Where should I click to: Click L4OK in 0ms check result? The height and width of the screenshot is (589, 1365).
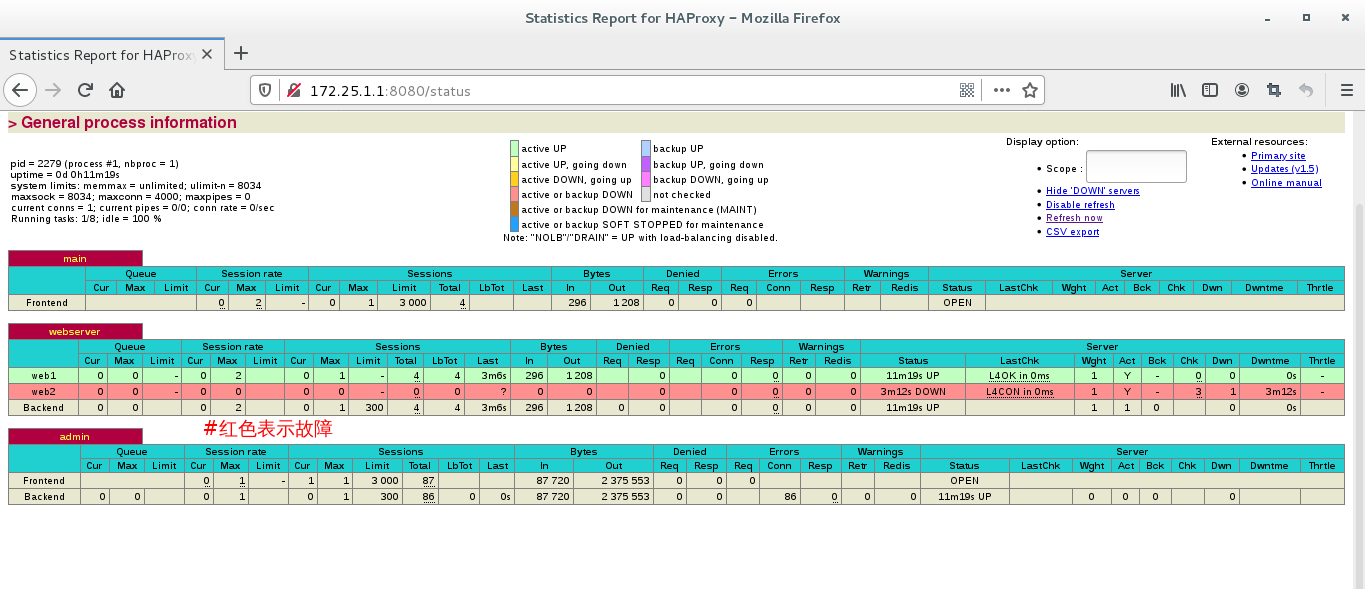point(1019,376)
